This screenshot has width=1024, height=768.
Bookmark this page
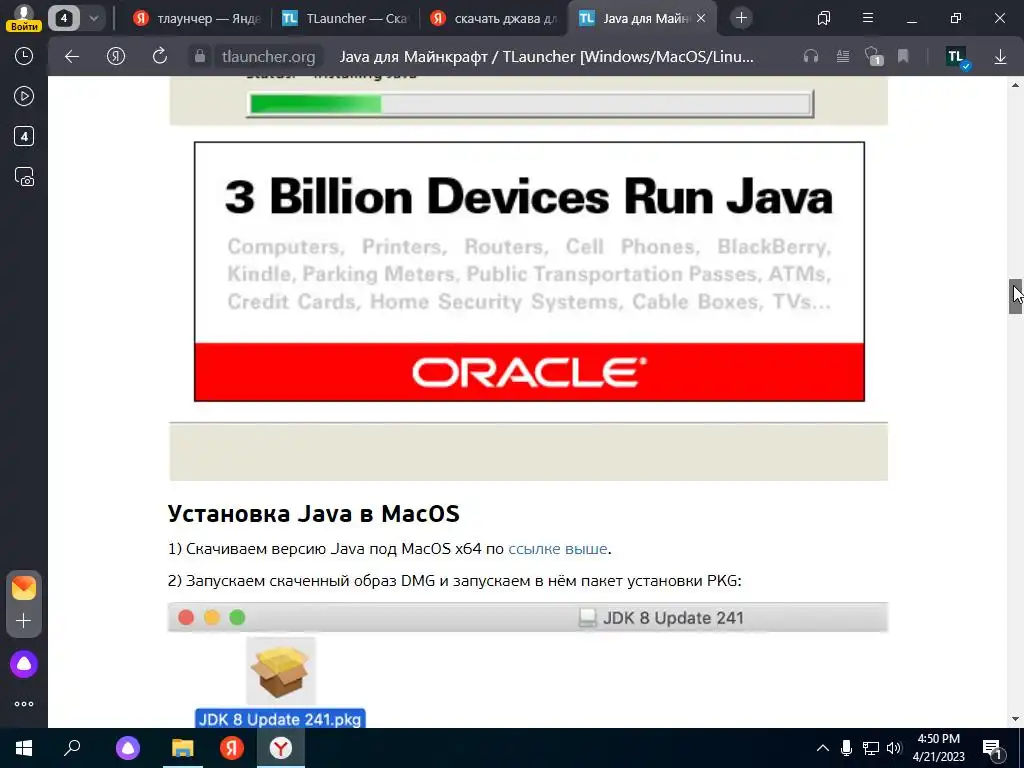(903, 57)
